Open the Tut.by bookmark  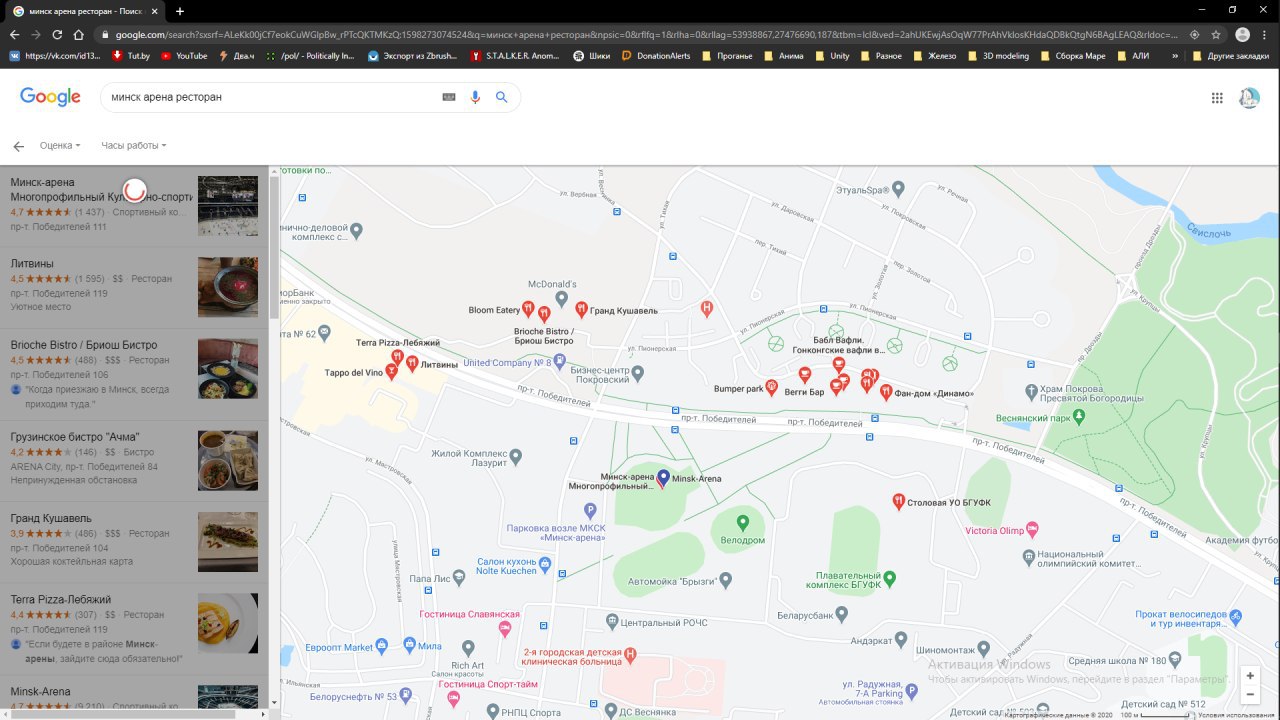[130, 56]
